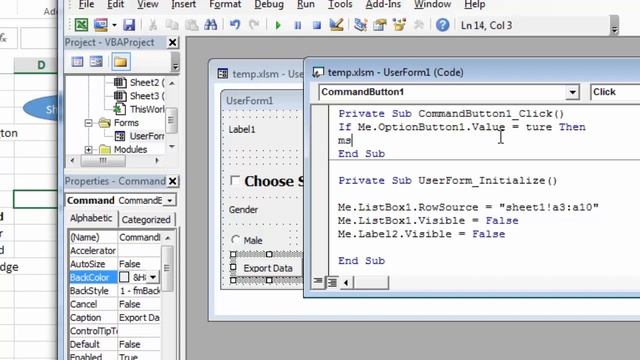Open the Project Explorer toolbar icon
The height and width of the screenshot is (360, 640).
point(360,25)
